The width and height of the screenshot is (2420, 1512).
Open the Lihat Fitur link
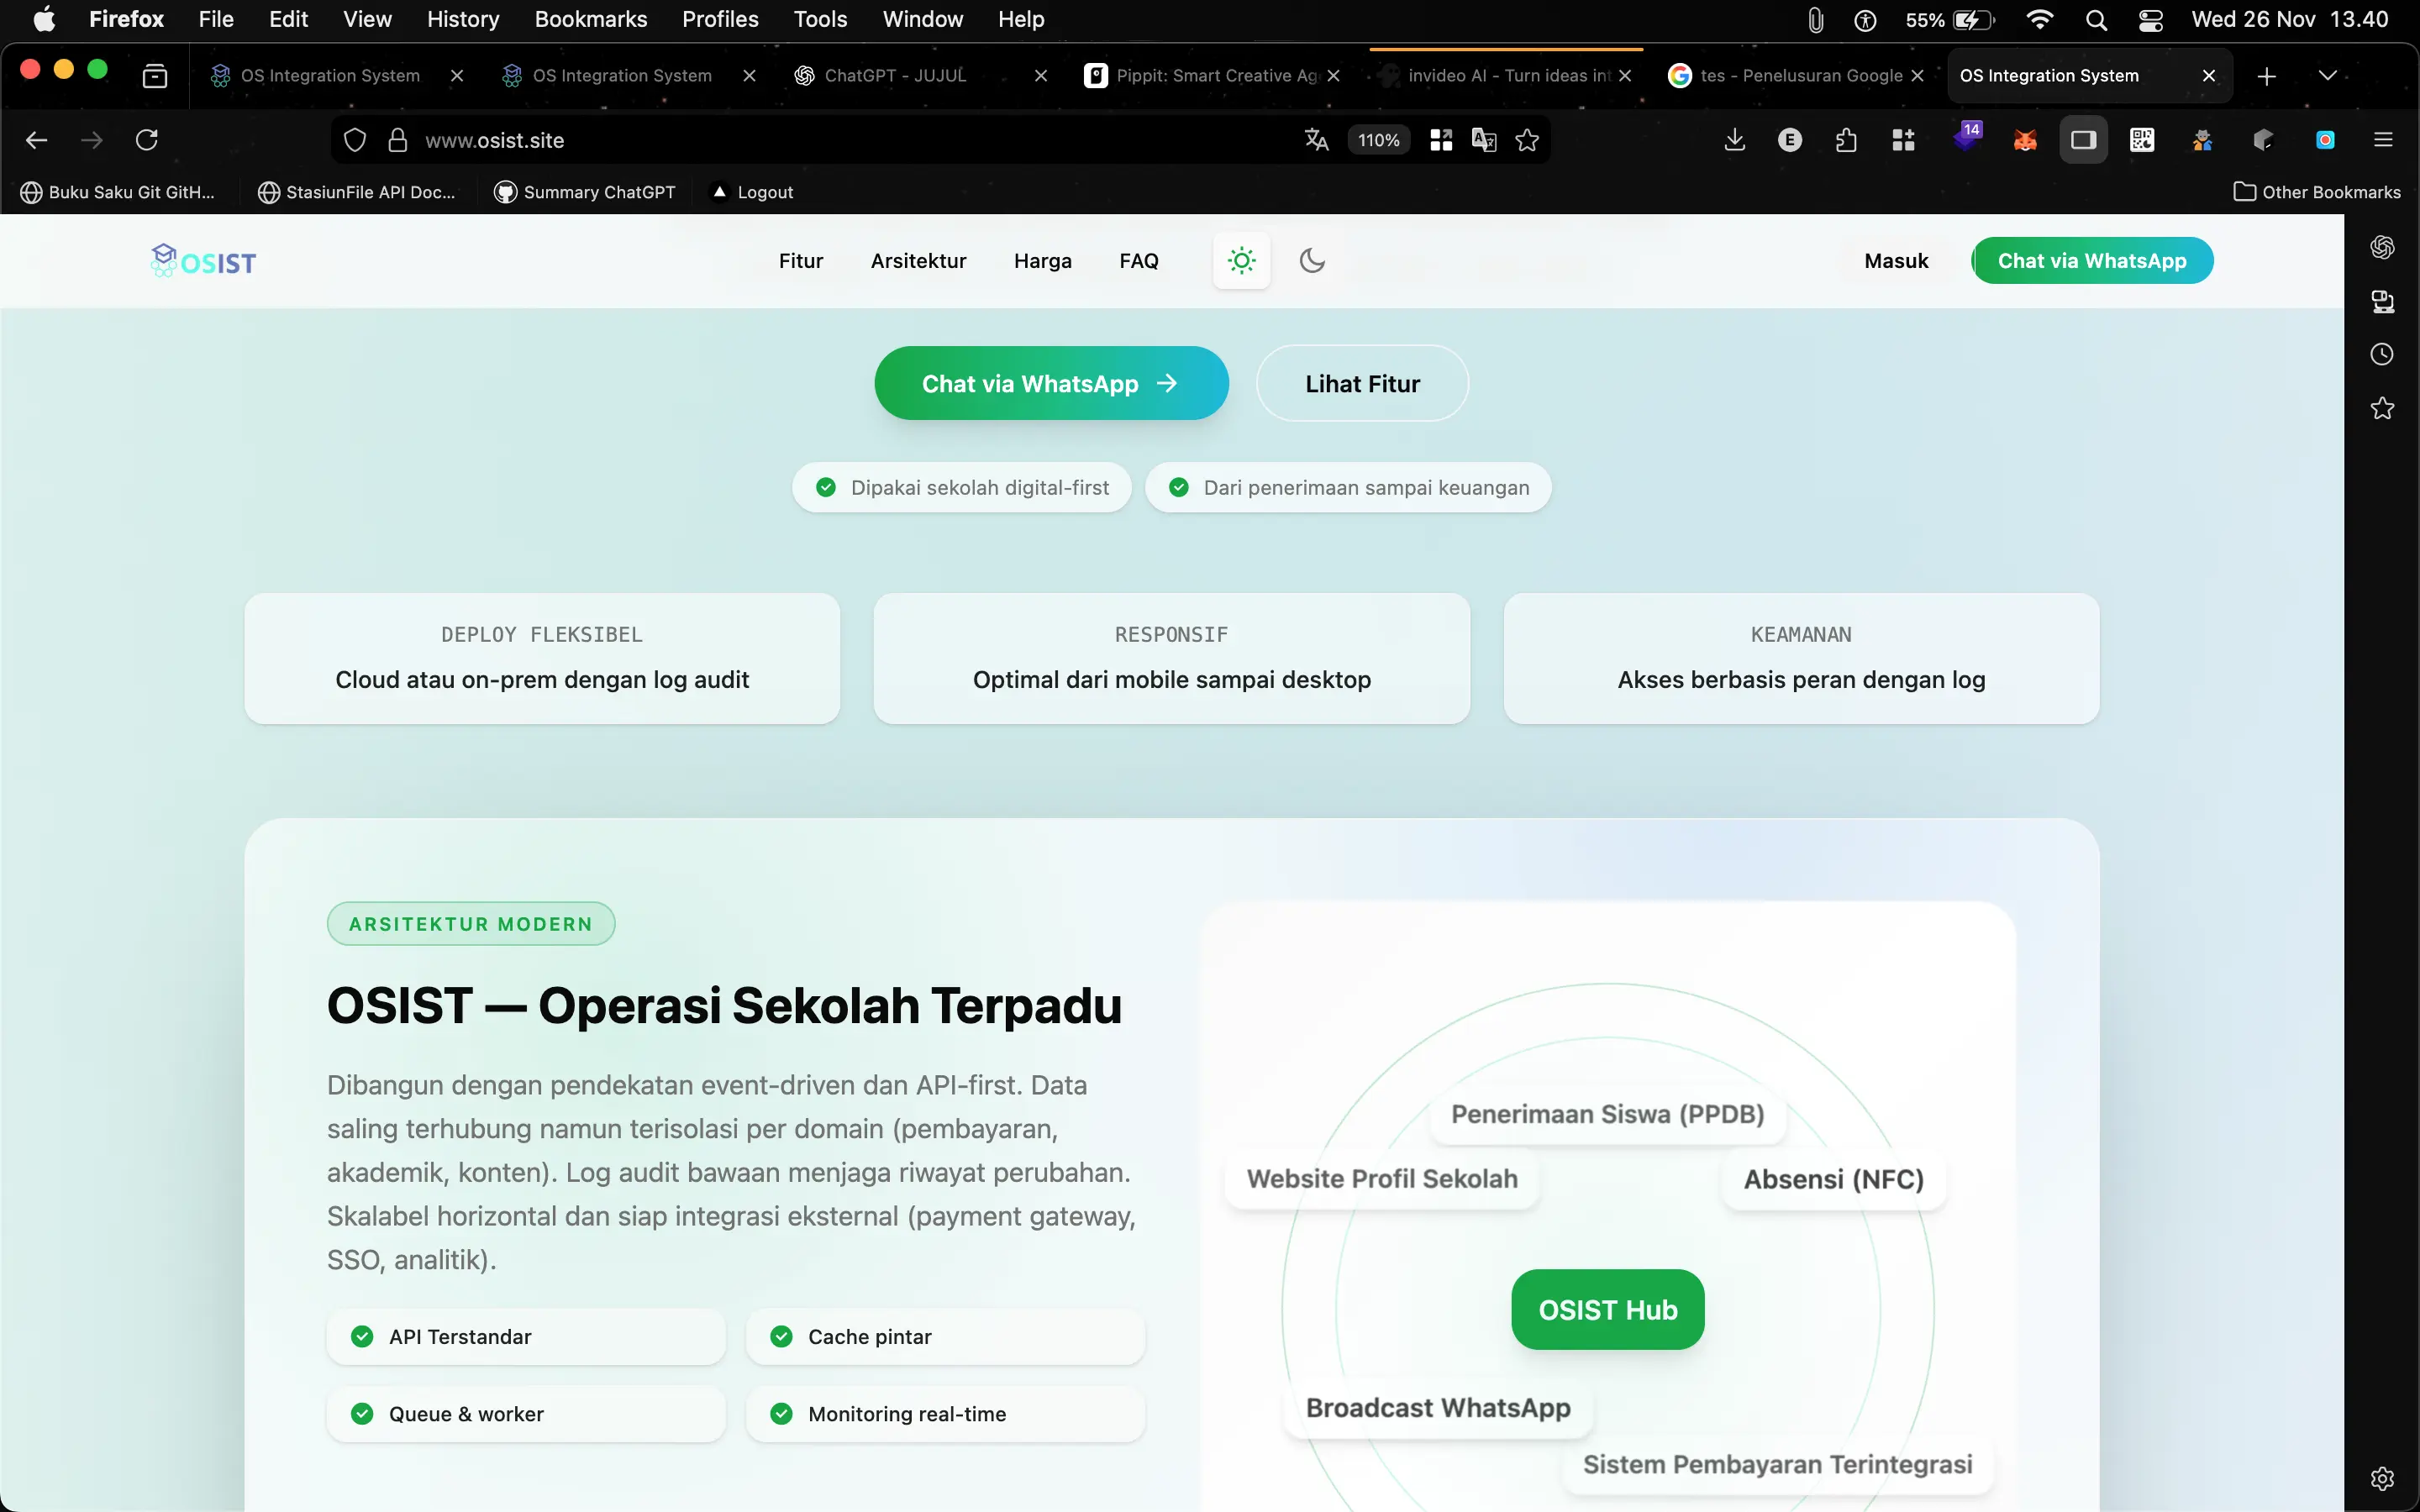tap(1361, 383)
